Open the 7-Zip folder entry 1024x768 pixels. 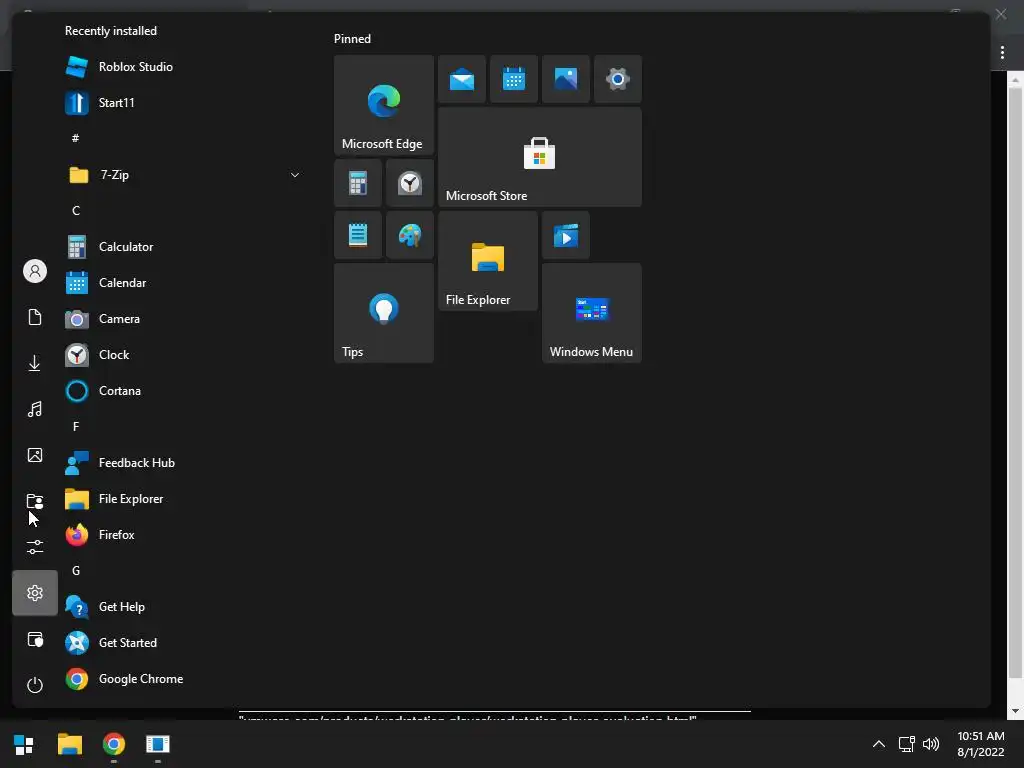pos(183,175)
